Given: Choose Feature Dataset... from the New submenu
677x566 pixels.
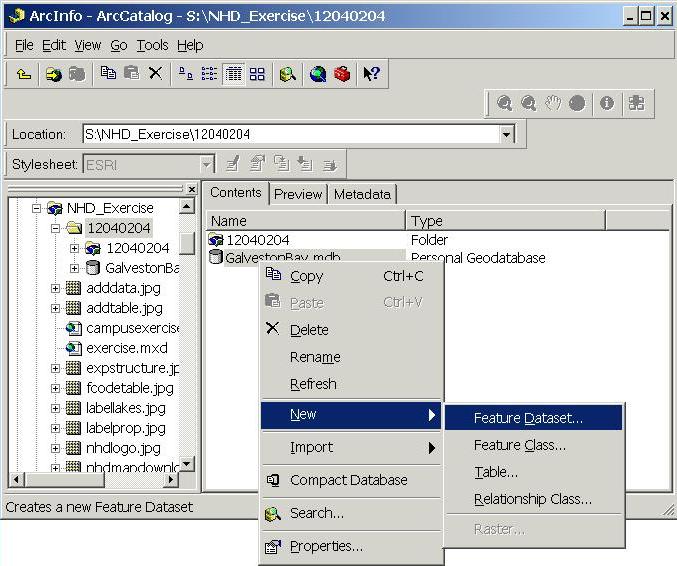Looking at the screenshot, I should coord(528,418).
